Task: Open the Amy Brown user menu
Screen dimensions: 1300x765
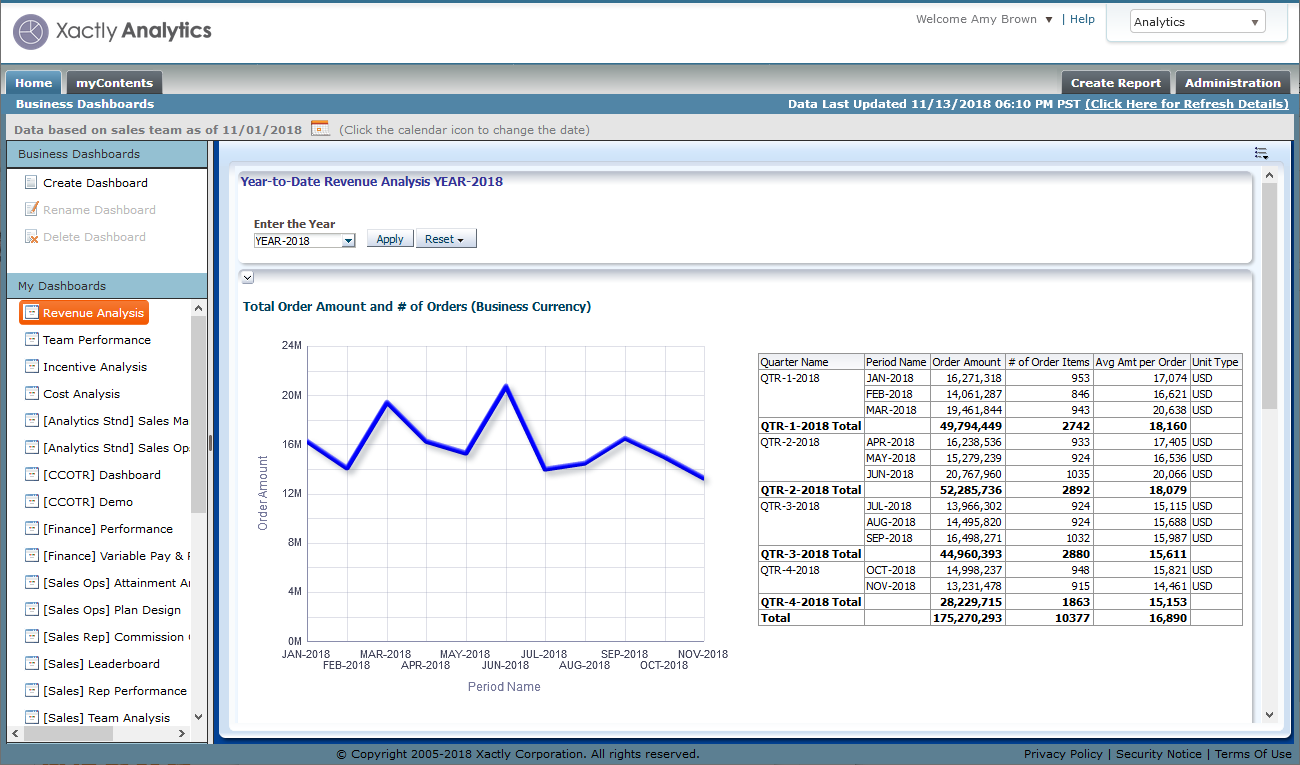Action: coord(1048,19)
